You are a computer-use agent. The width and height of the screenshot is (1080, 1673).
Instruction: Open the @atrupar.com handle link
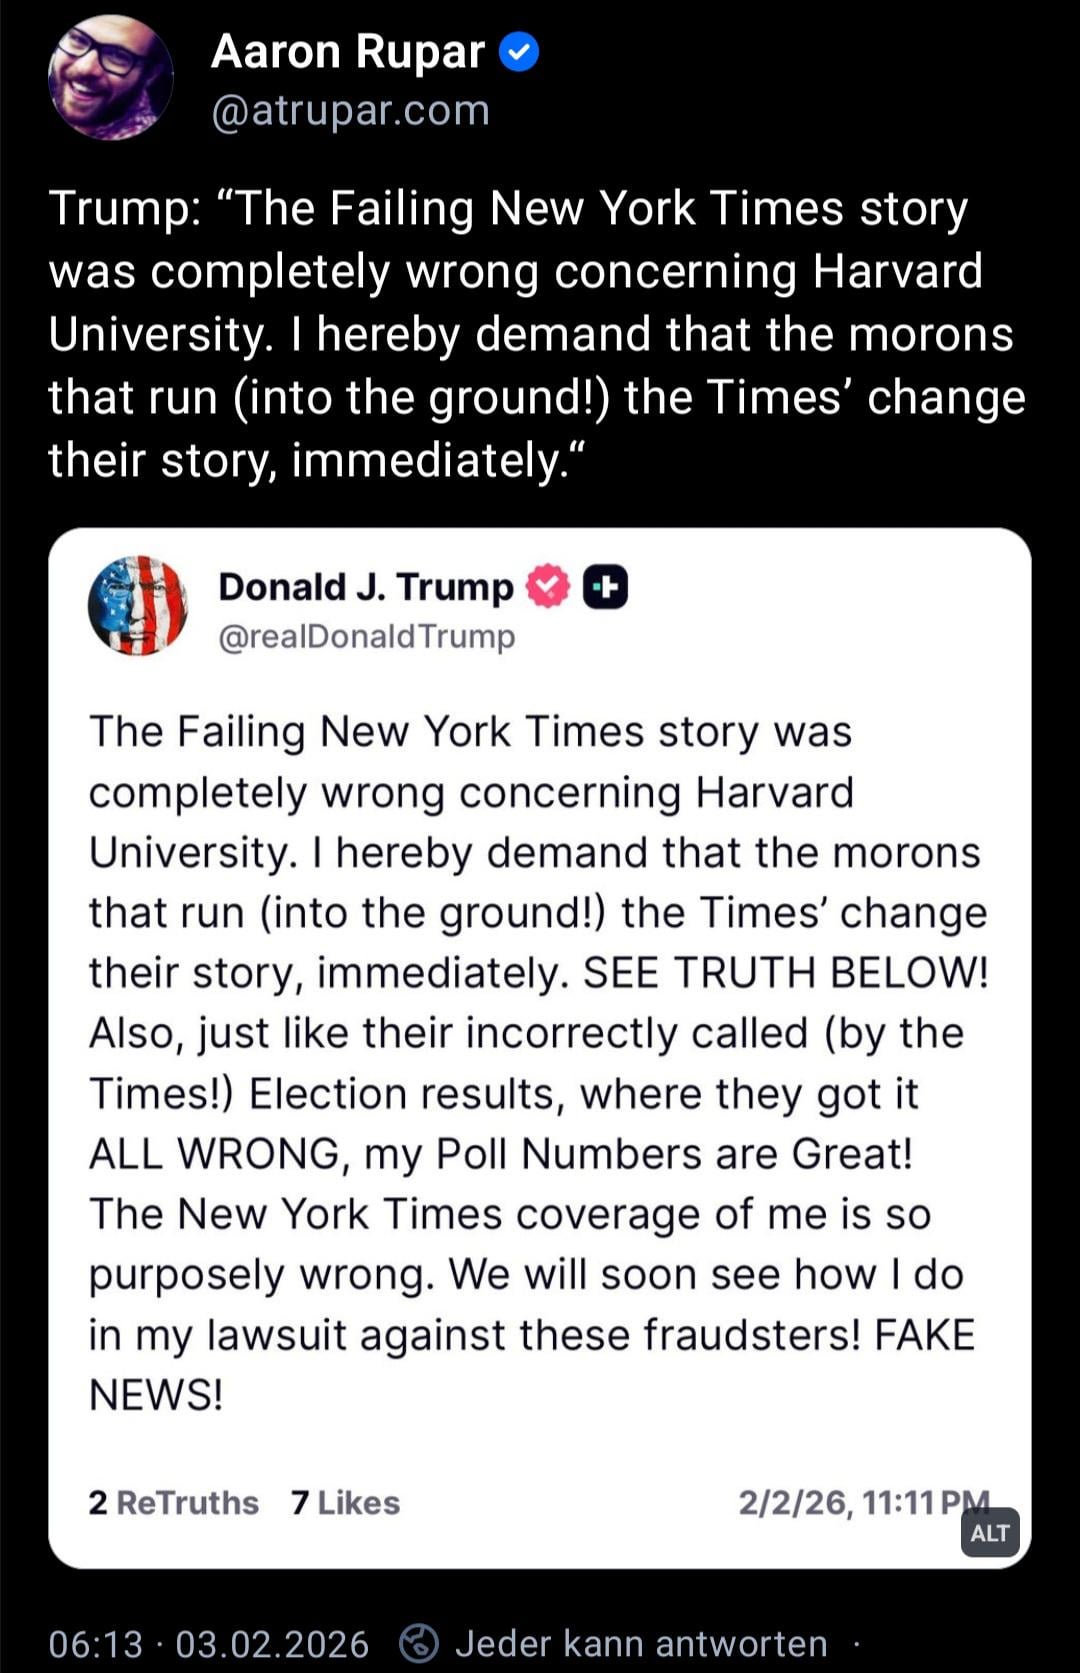pyautogui.click(x=350, y=110)
